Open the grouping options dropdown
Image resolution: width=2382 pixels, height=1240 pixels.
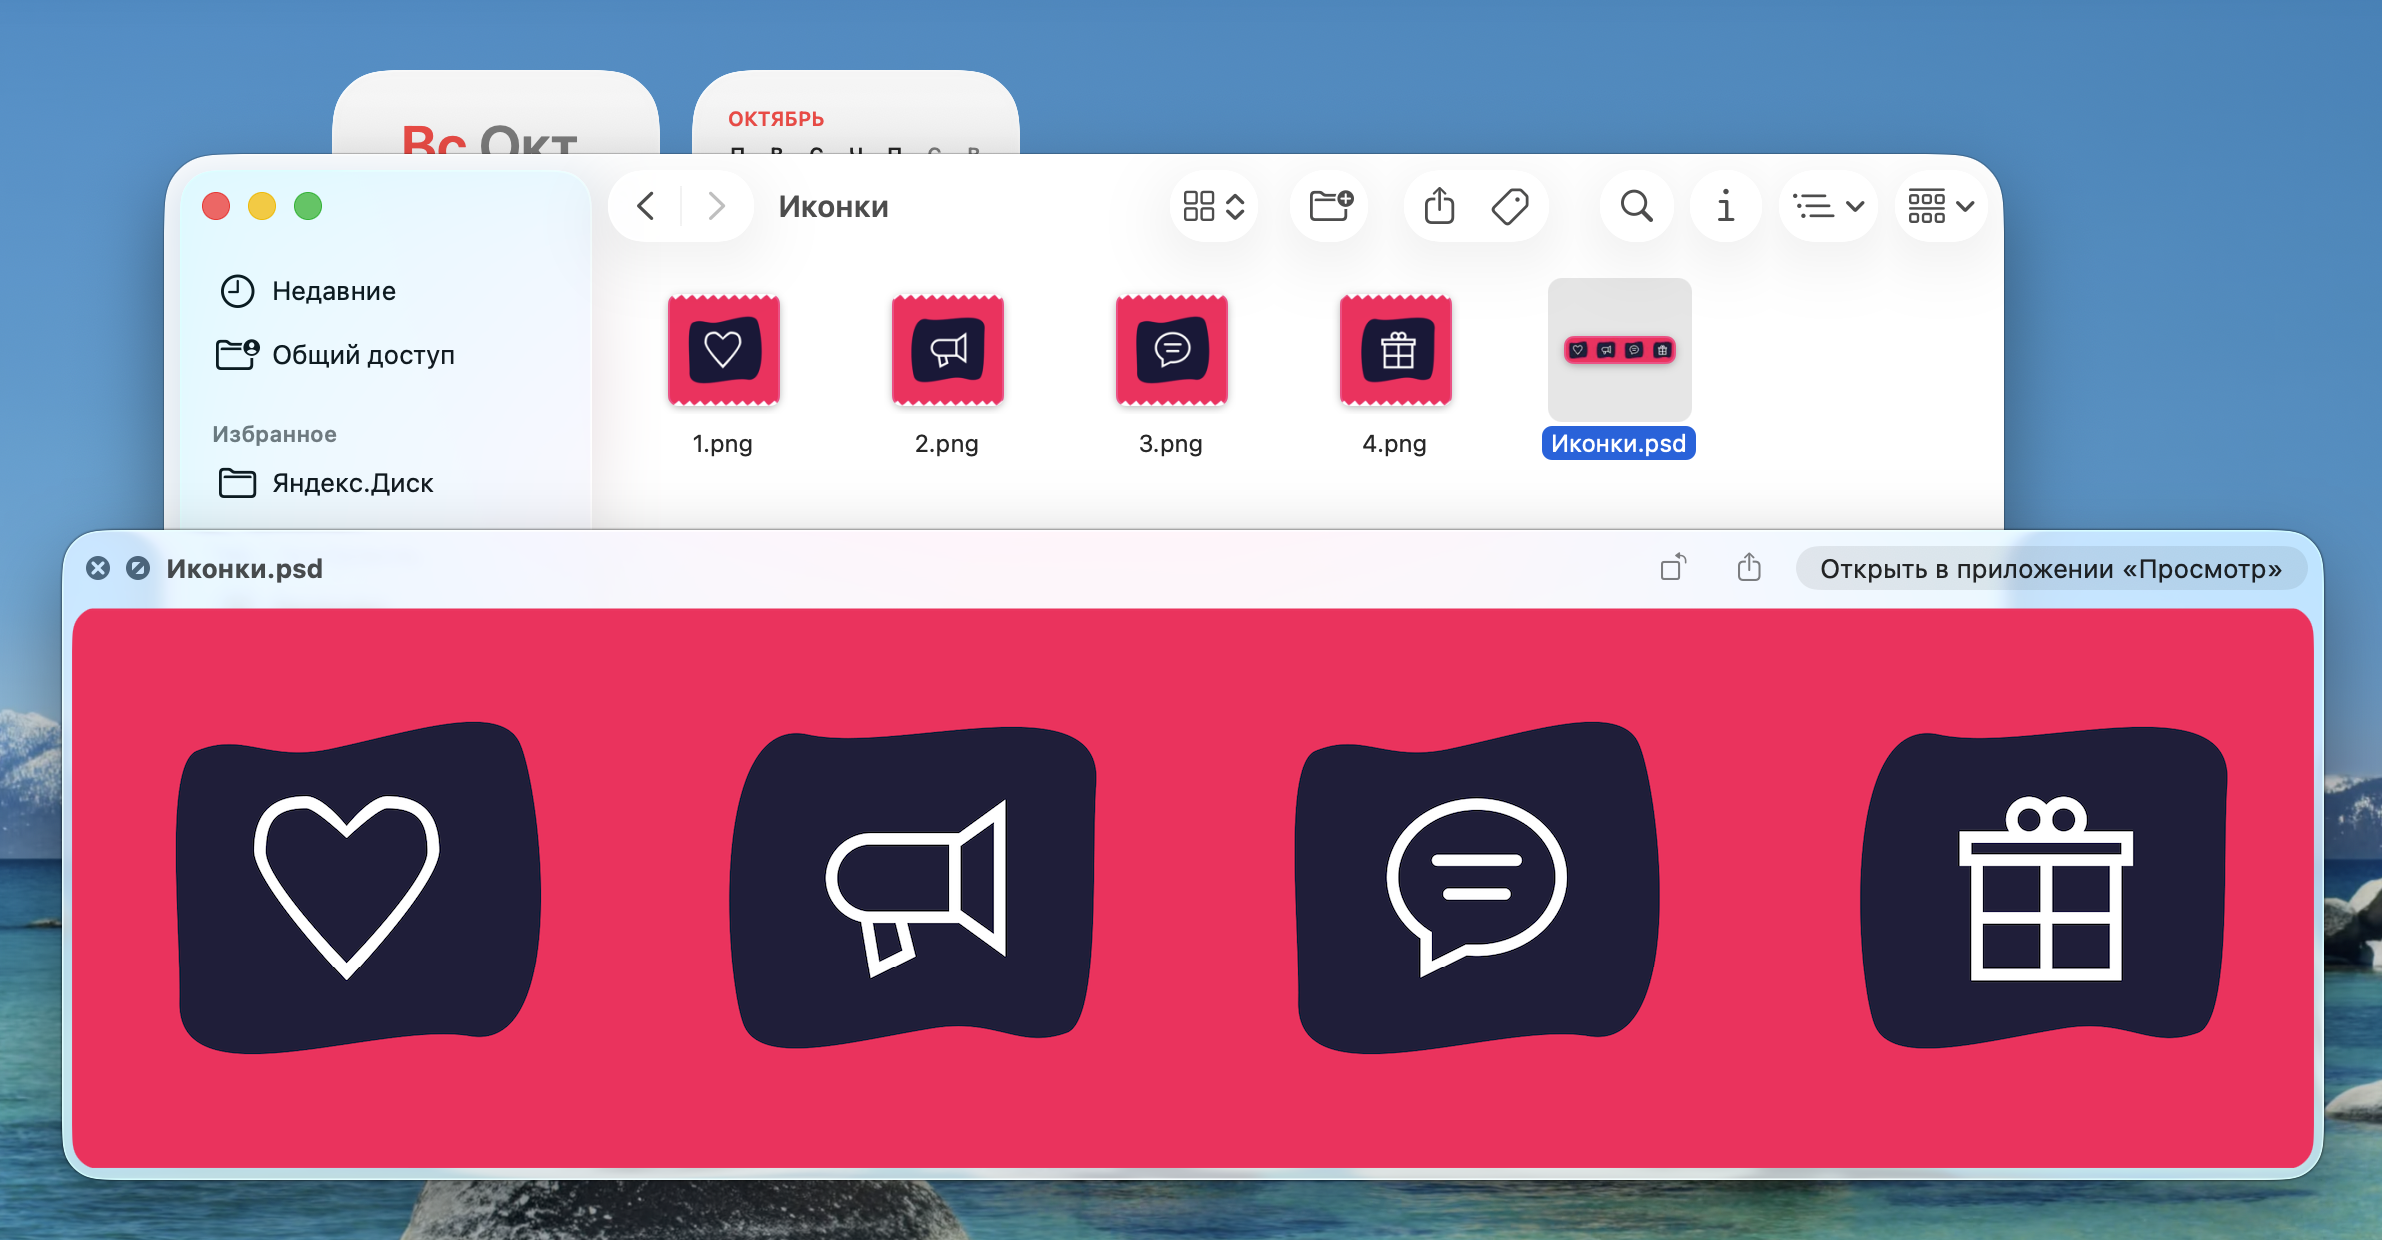coord(1940,207)
